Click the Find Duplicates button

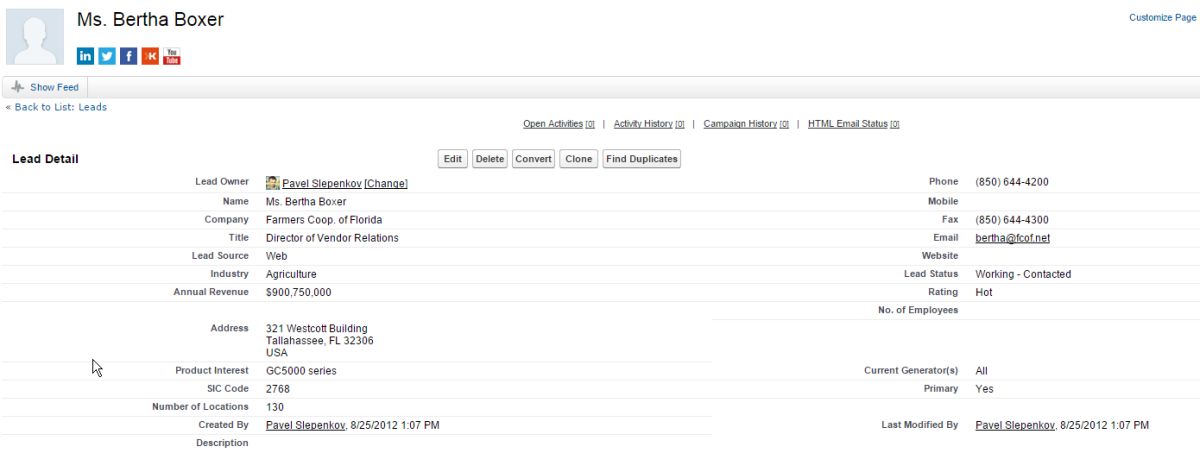tap(641, 159)
